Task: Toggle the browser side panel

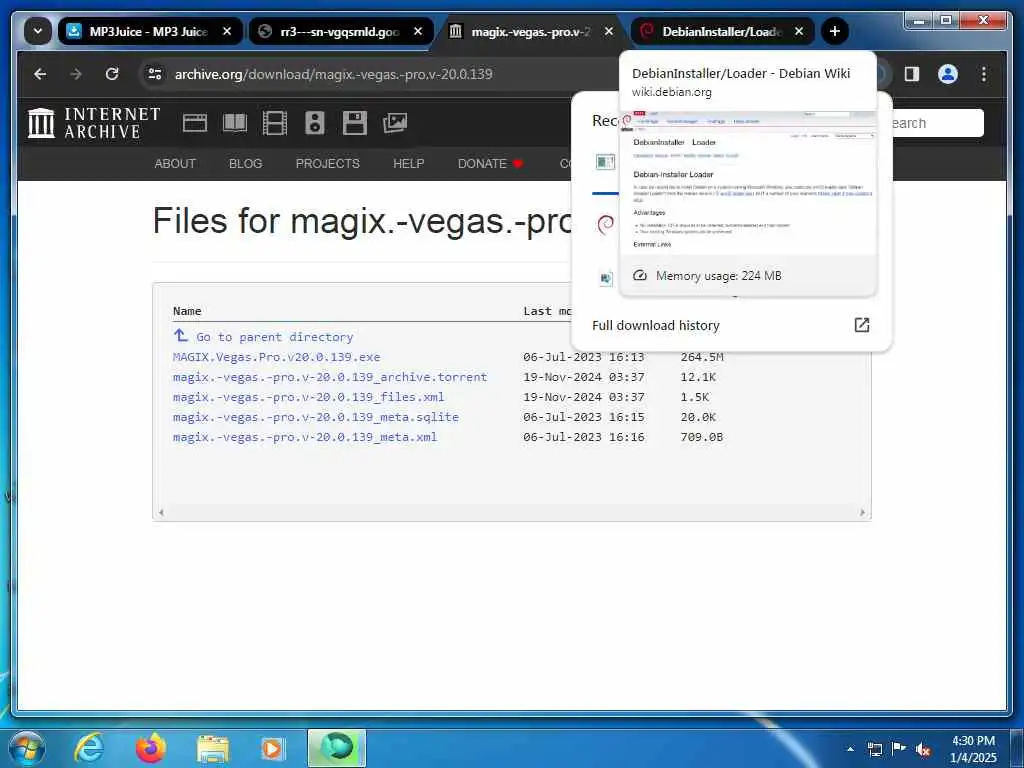Action: [912, 74]
